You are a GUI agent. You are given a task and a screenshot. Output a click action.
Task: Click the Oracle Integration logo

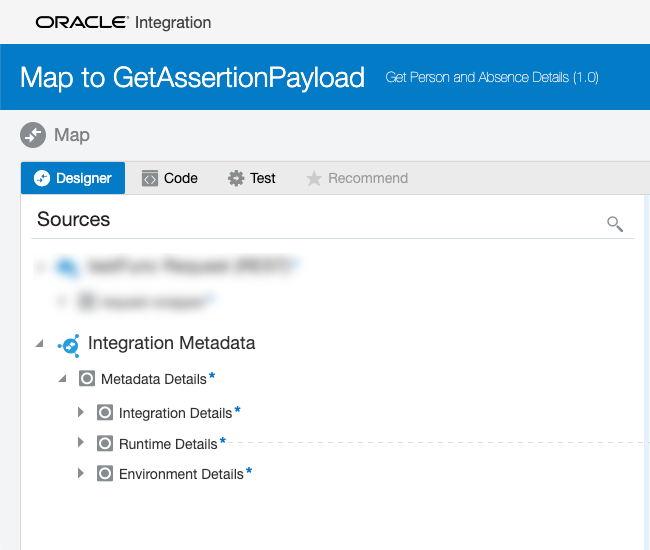[x=123, y=22]
